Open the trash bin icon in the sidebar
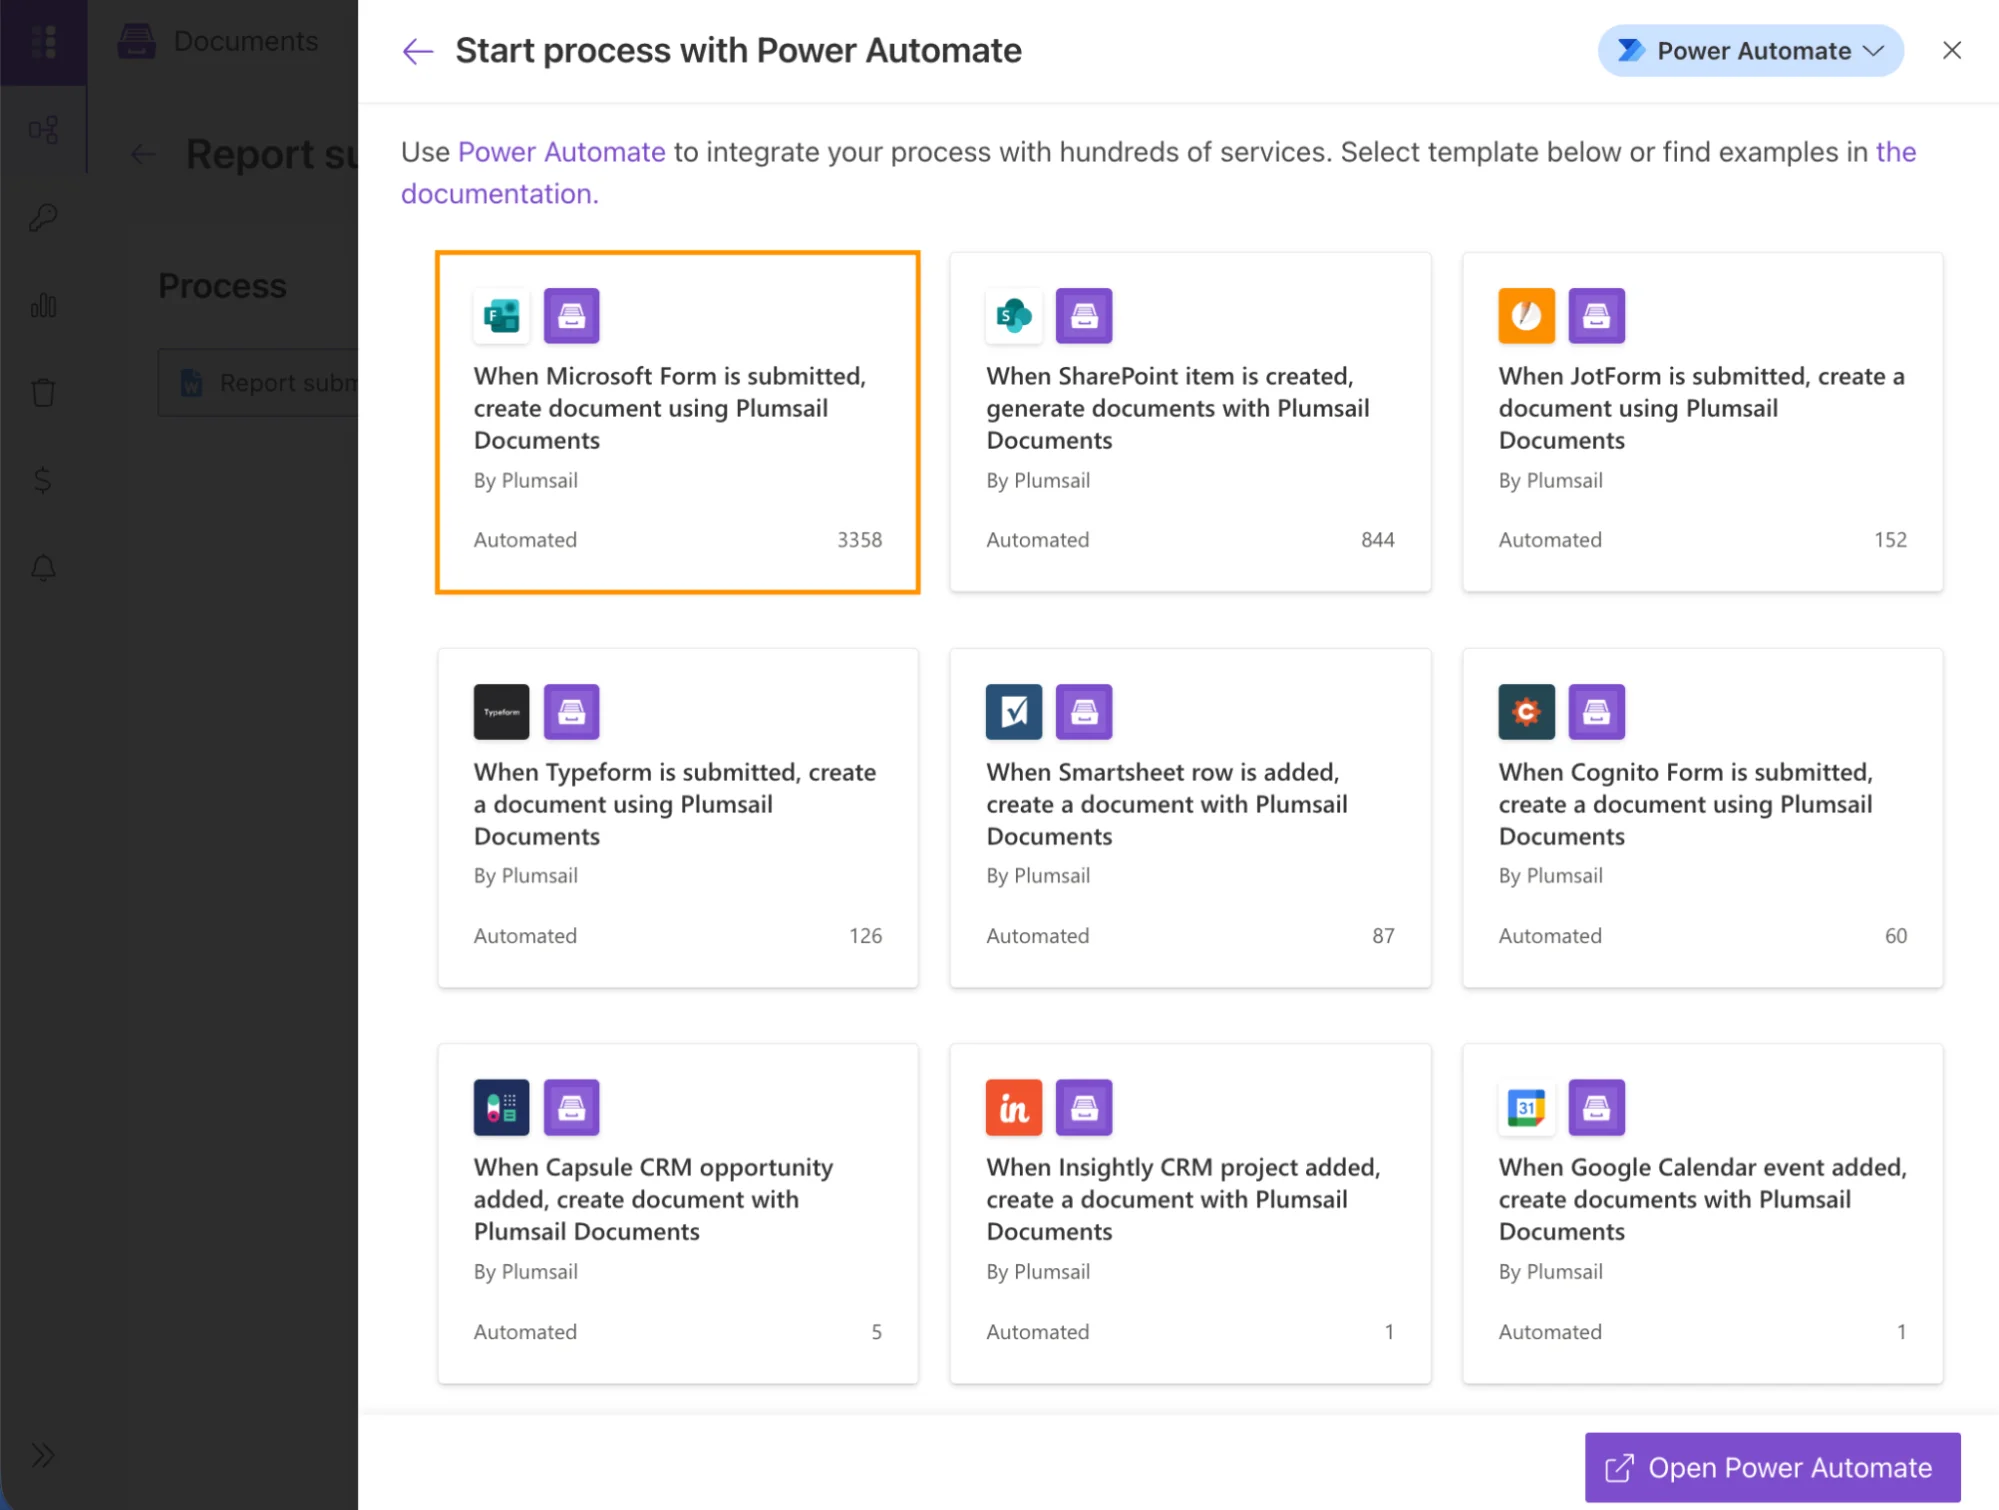This screenshot has width=1999, height=1510. coord(43,392)
